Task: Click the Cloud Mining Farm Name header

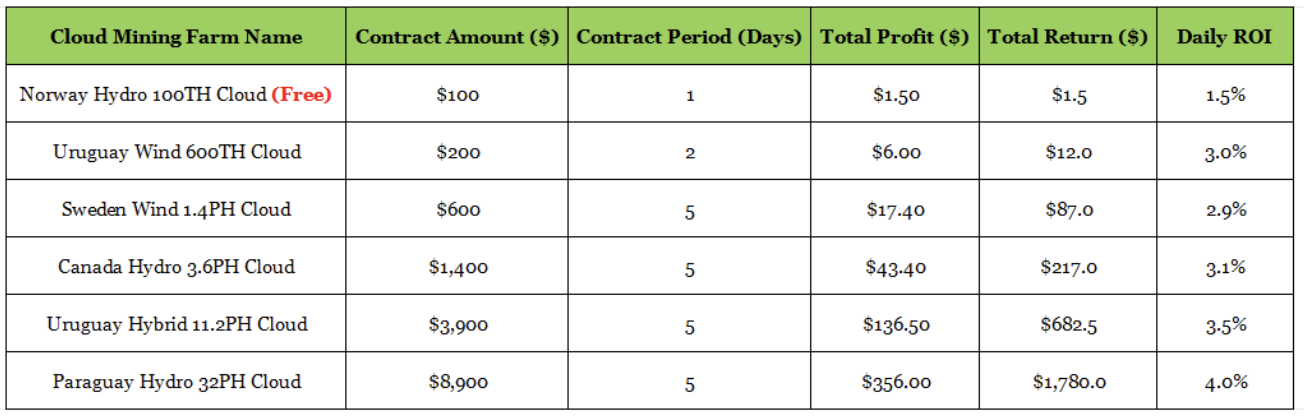Action: (176, 37)
